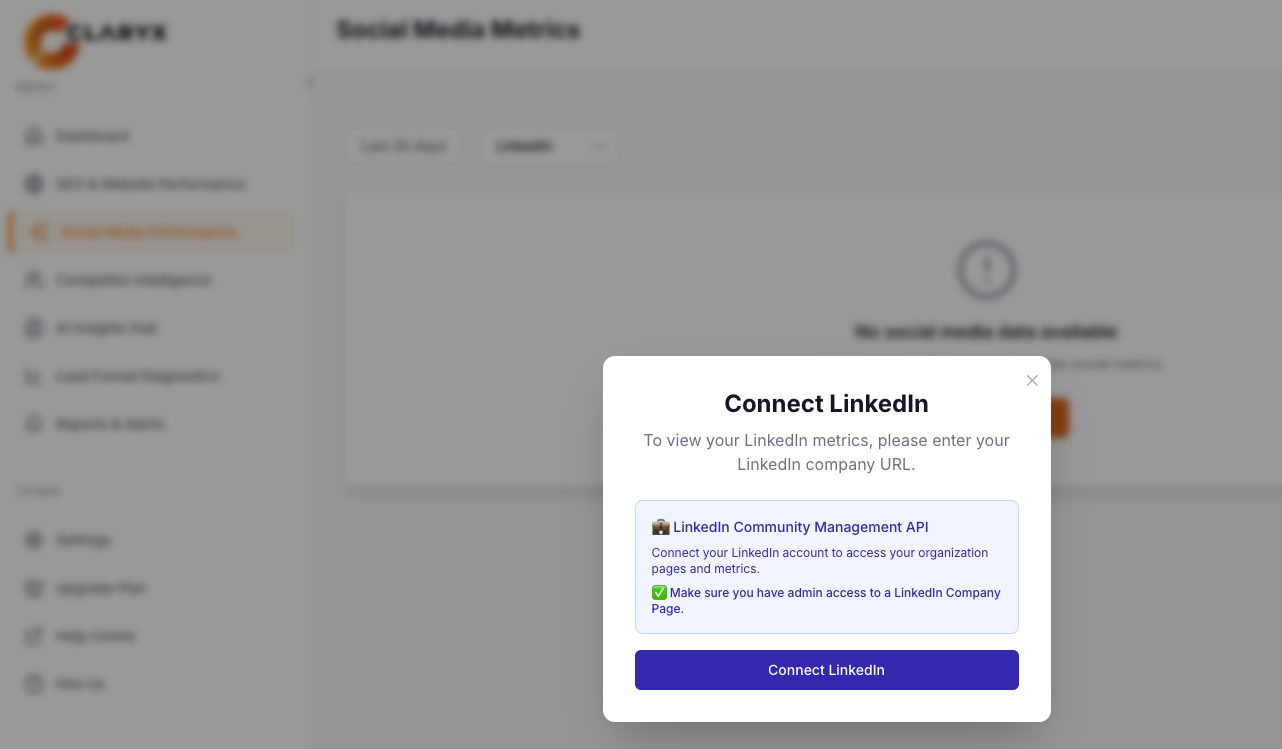Click the SEO & Website Performance globe icon

point(35,184)
